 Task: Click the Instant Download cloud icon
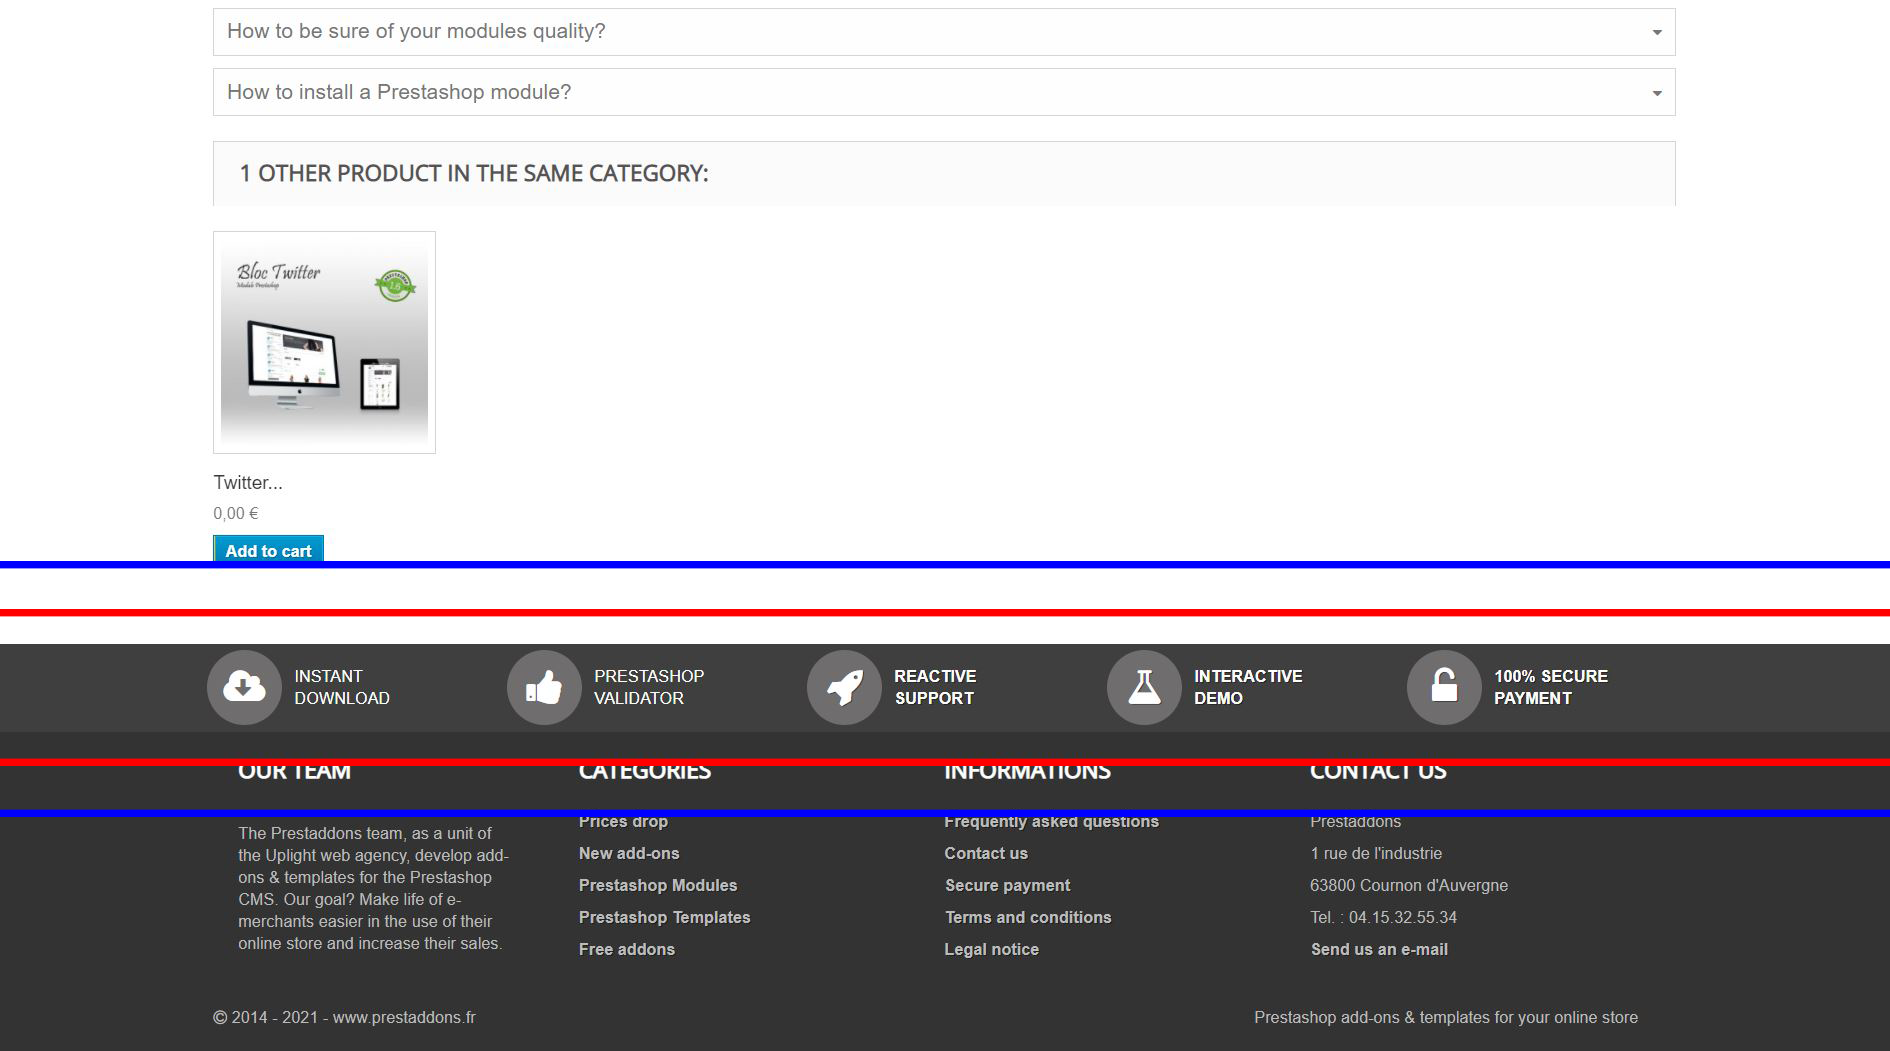coord(244,687)
